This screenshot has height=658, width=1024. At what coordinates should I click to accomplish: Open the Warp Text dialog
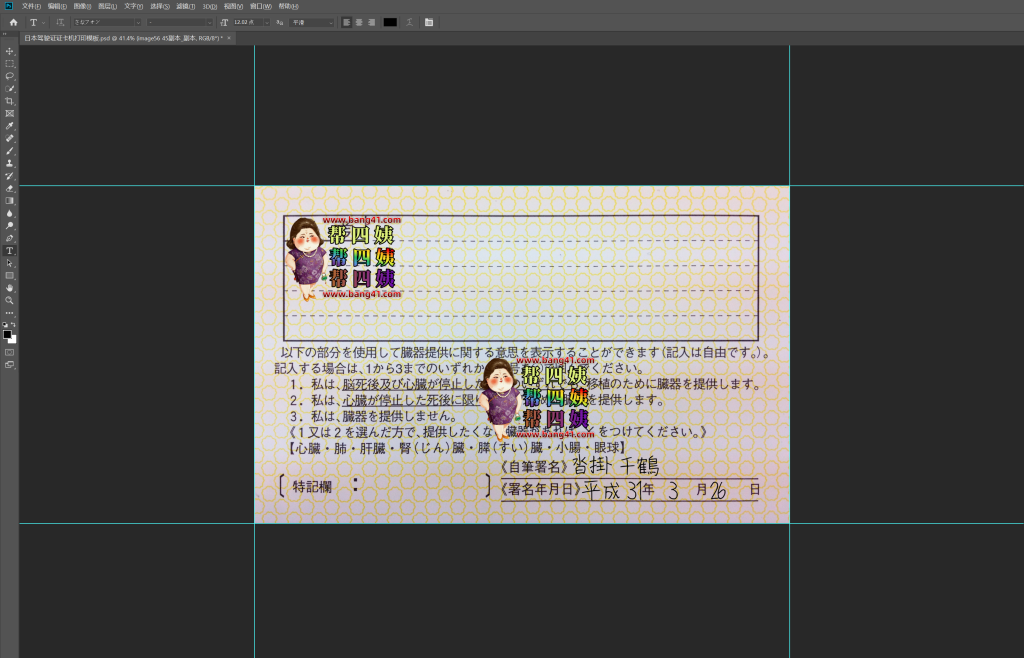(409, 22)
